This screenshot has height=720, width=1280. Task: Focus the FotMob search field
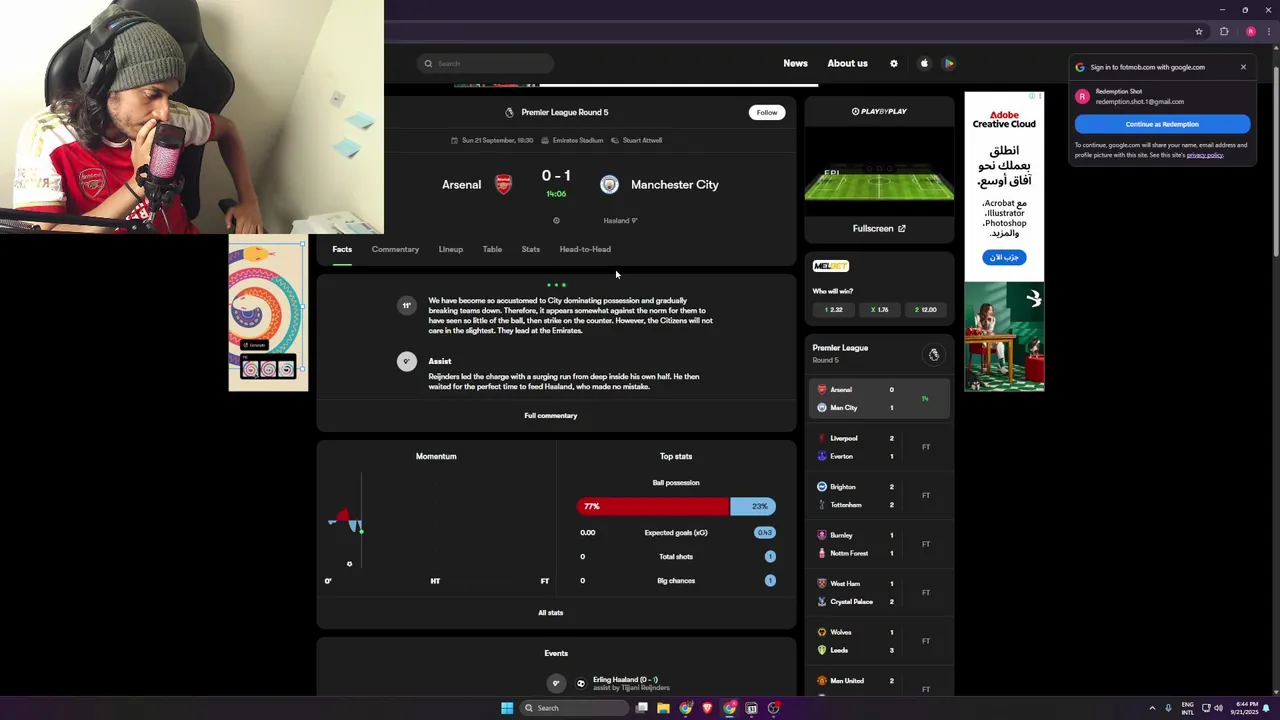[485, 64]
